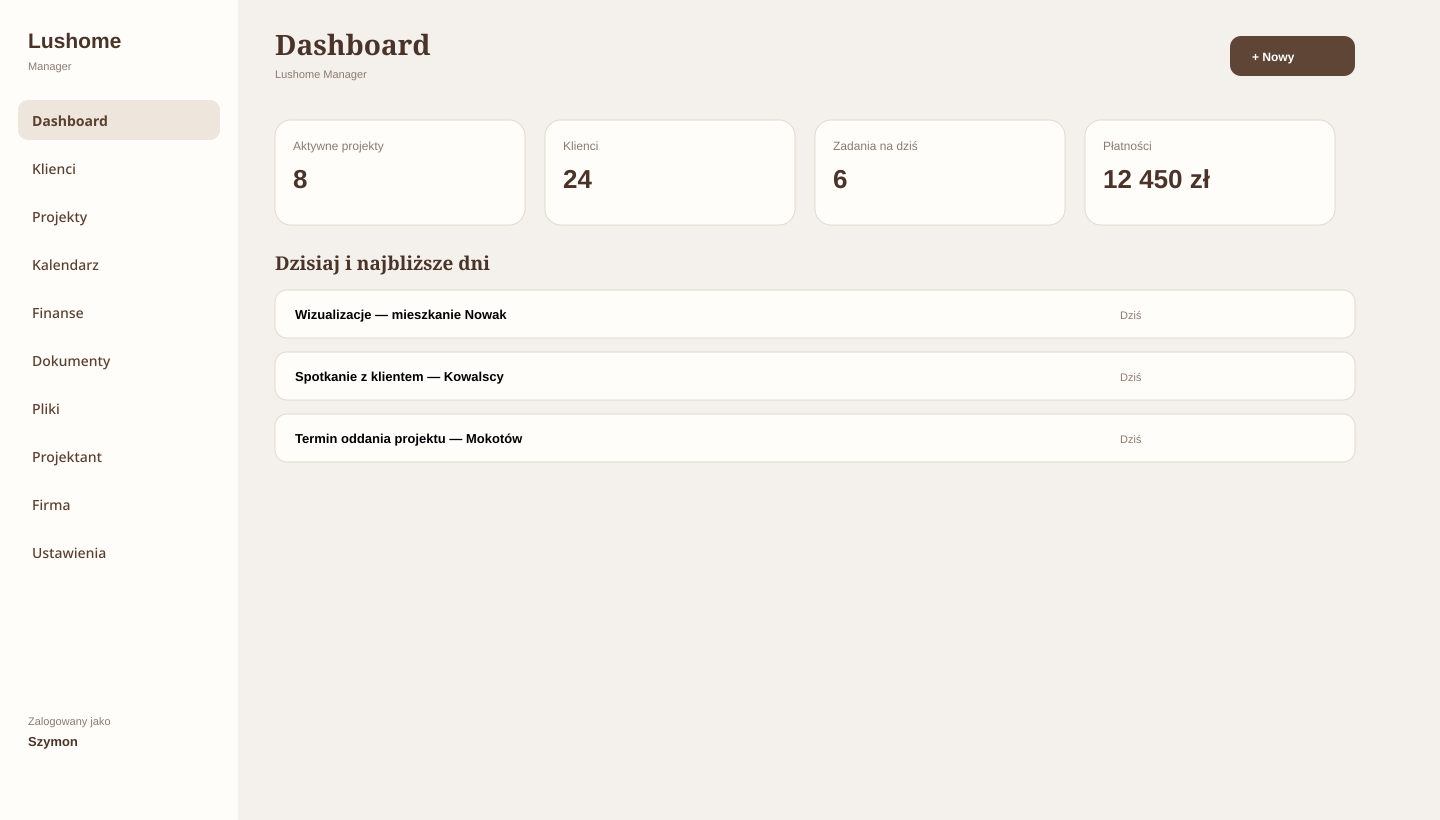Click the Lushome logo text
Screen dimensions: 1440x820
[x=74, y=41]
